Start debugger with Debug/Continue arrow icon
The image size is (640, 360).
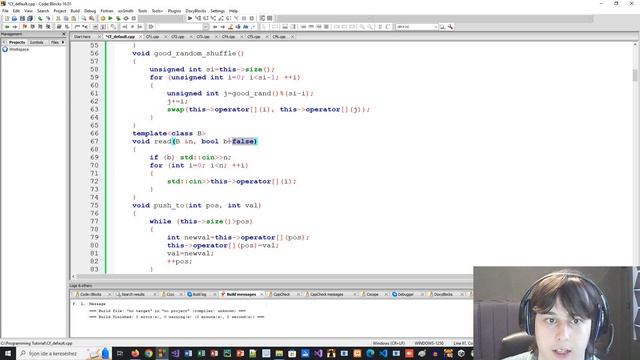pyautogui.click(x=190, y=18)
